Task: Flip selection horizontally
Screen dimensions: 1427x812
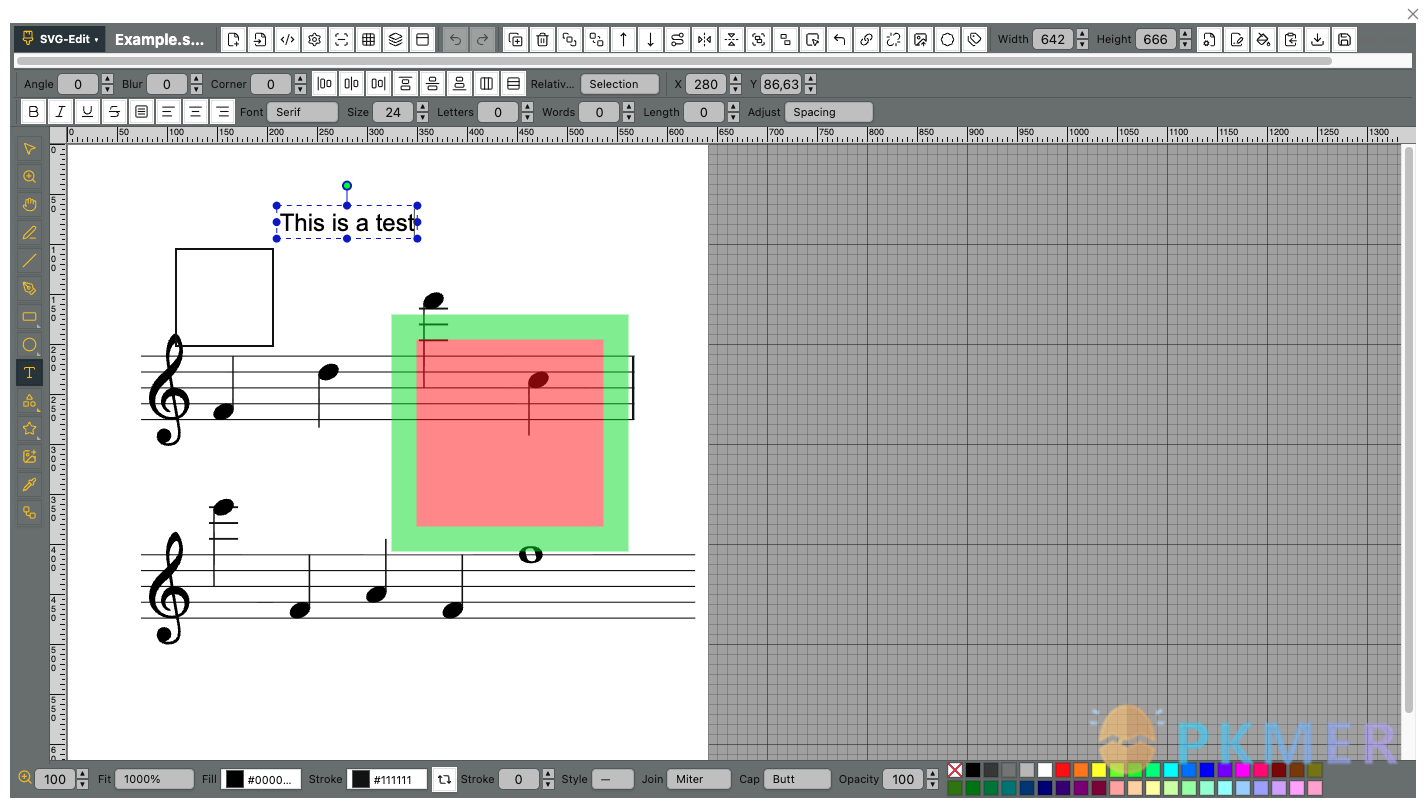Action: click(x=705, y=40)
